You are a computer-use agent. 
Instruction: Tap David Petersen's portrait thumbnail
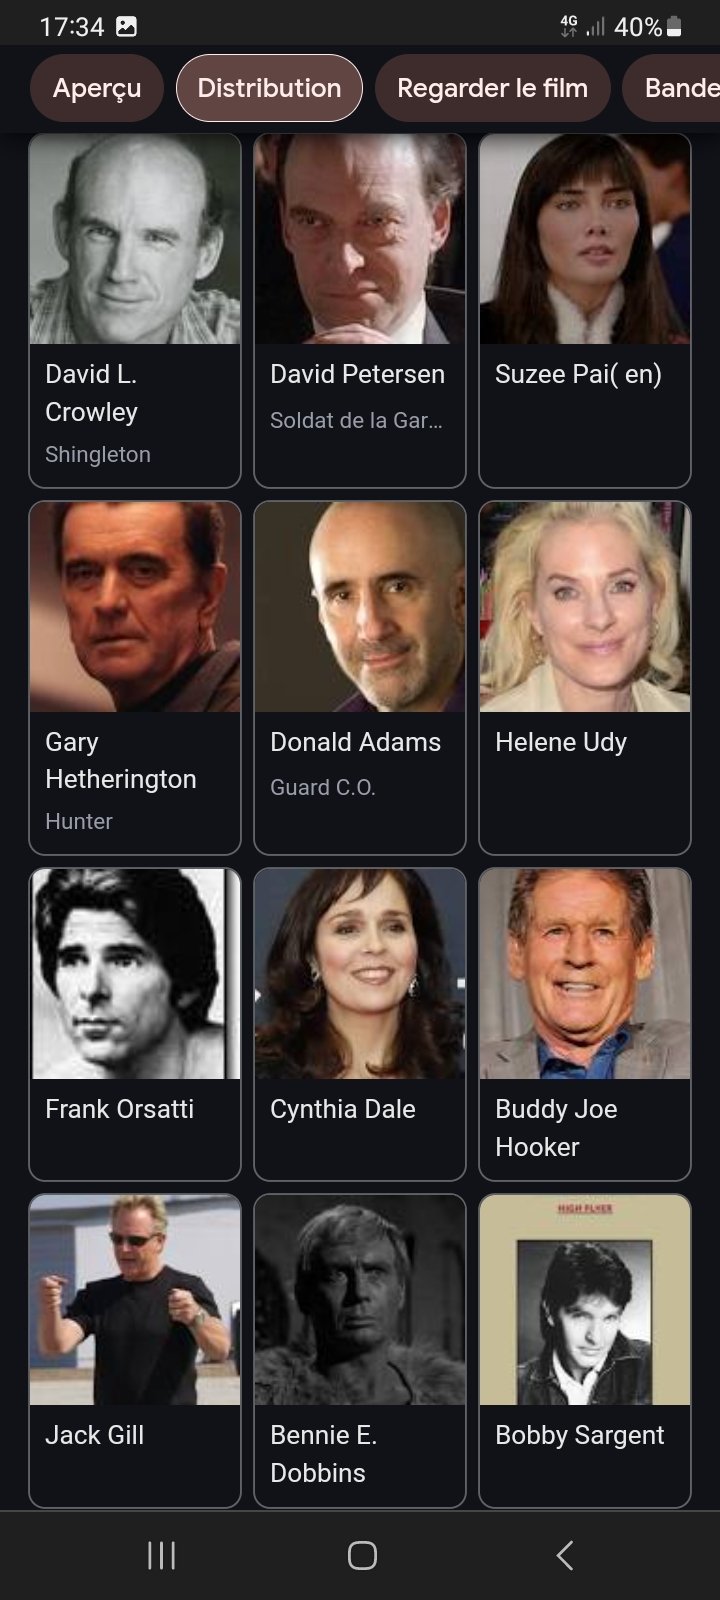(360, 239)
